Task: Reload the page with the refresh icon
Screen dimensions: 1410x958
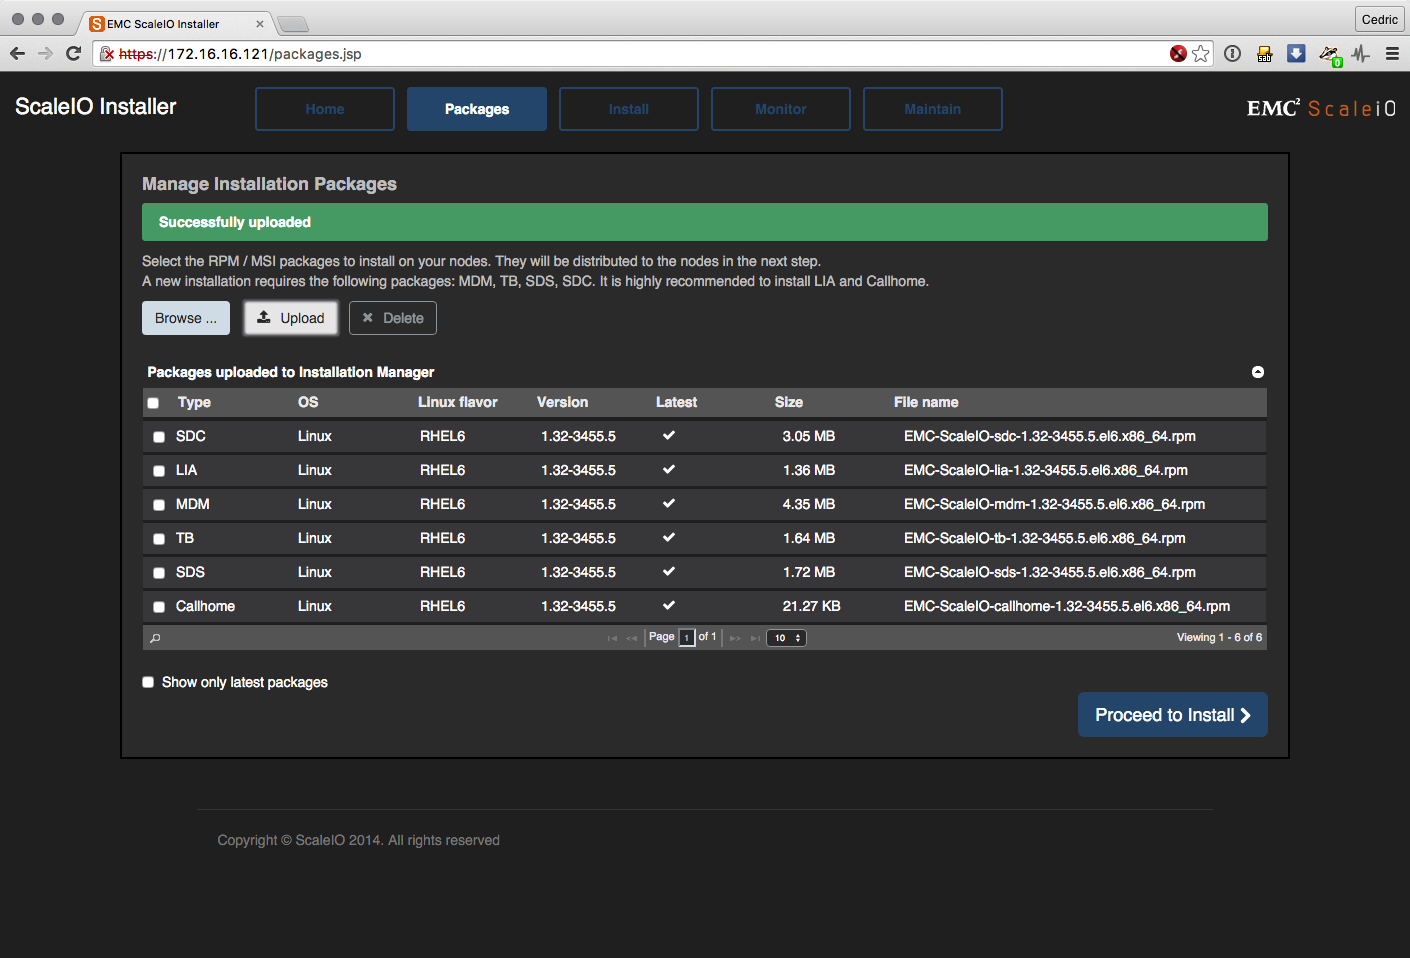Action: (73, 54)
